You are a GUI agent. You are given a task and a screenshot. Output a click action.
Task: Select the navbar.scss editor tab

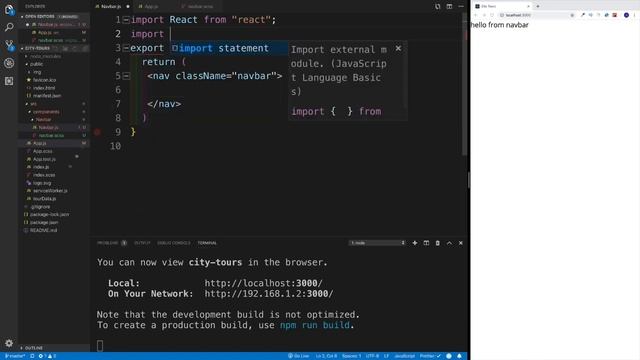[200, 7]
